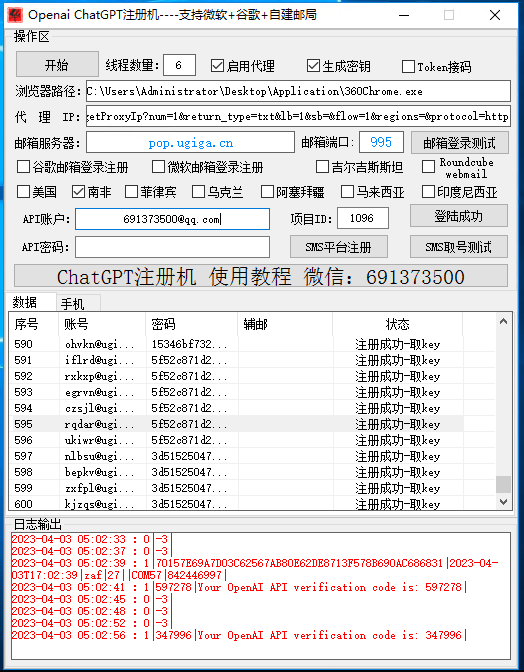Click the 状态 column header
This screenshot has width=524, height=672.
pos(398,324)
